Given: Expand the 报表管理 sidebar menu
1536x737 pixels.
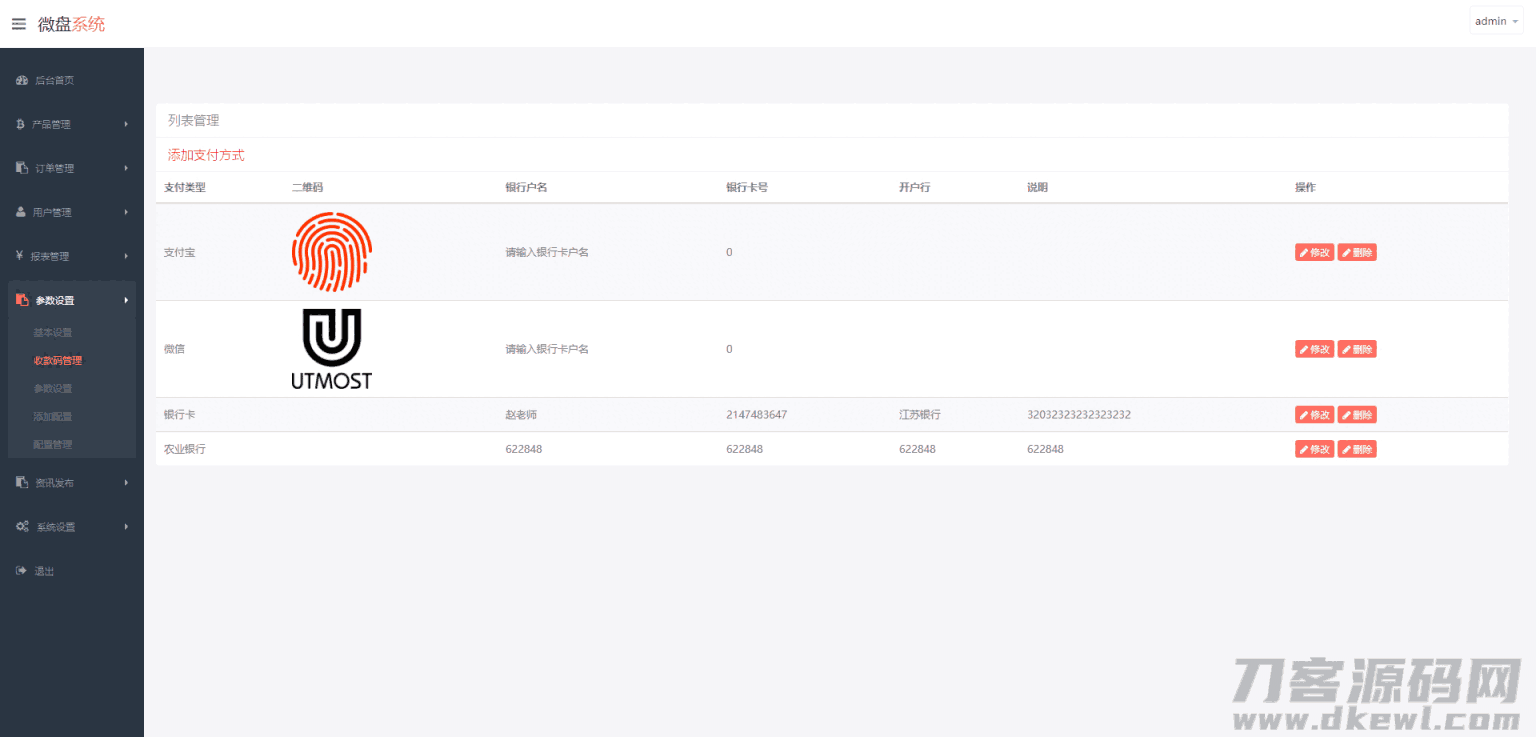Looking at the screenshot, I should point(72,256).
